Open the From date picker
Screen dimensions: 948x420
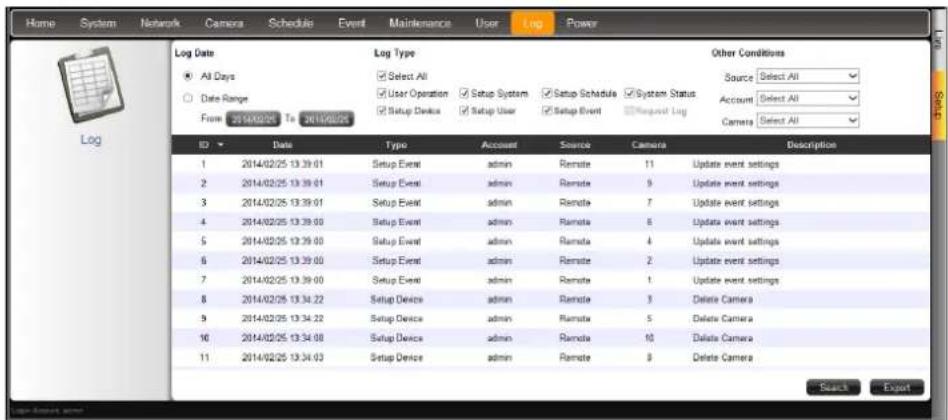pyautogui.click(x=253, y=120)
